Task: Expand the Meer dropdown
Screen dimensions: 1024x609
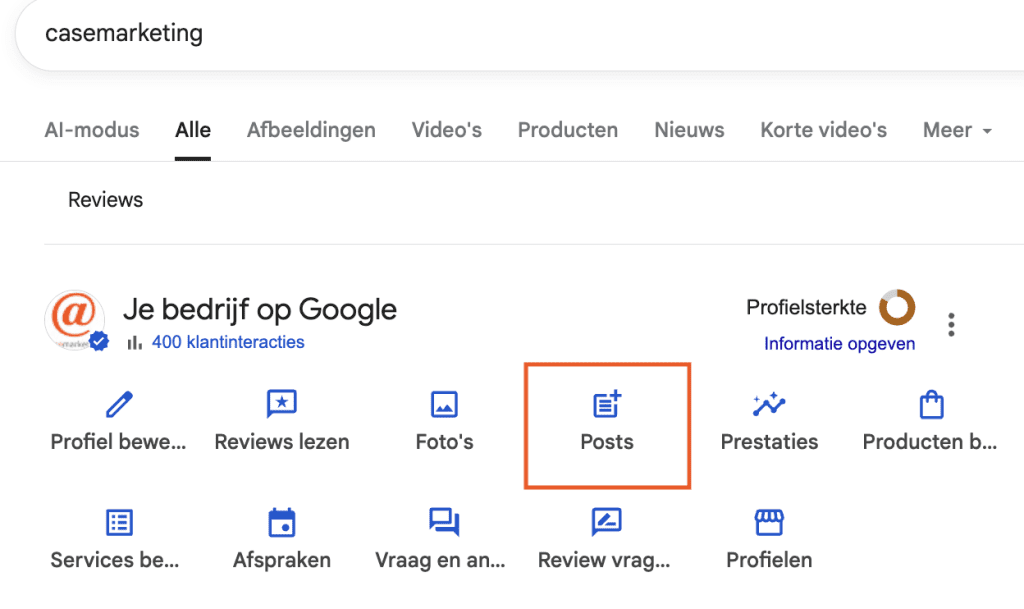Action: pyautogui.click(x=957, y=130)
